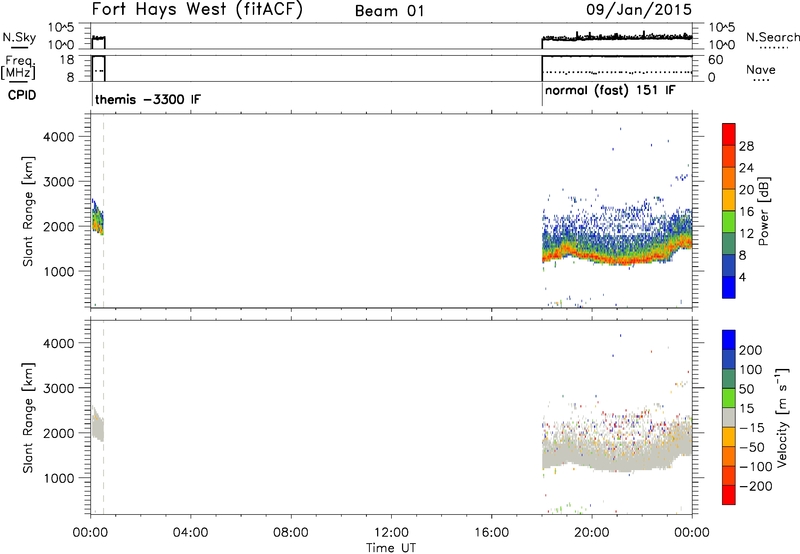Viewport: 800px width, 554px height.
Task: Click the 'themis -3300 IF' text
Action: [148, 99]
